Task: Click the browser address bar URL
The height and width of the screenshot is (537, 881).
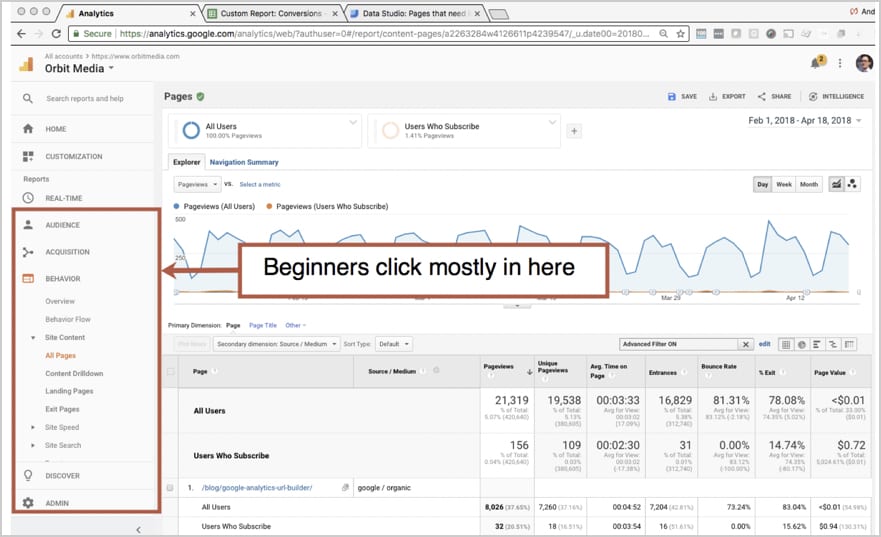Action: coord(384,34)
